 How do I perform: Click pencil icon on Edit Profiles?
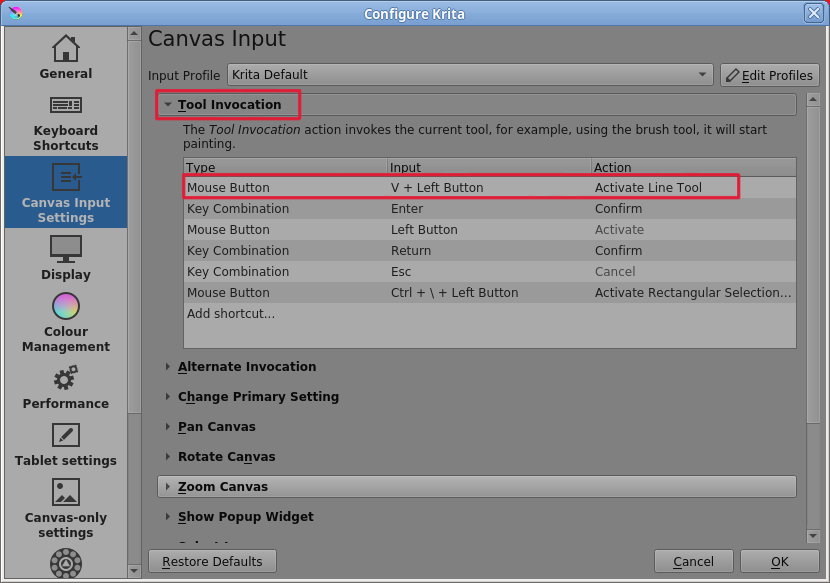733,76
